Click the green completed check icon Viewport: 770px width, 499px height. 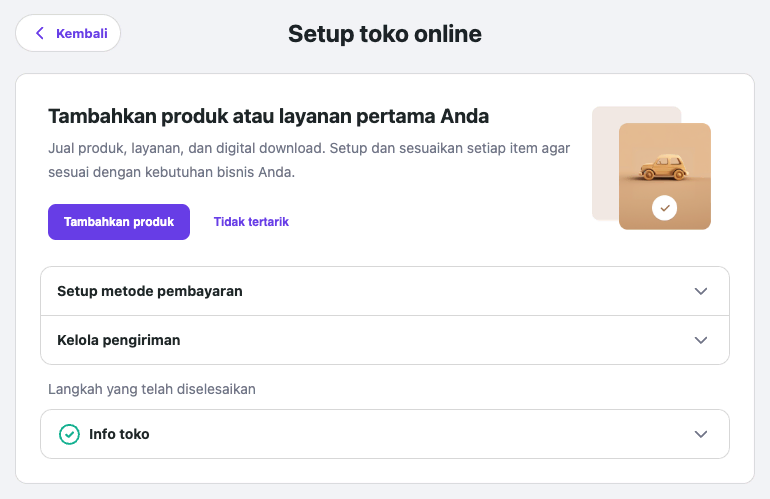69,434
